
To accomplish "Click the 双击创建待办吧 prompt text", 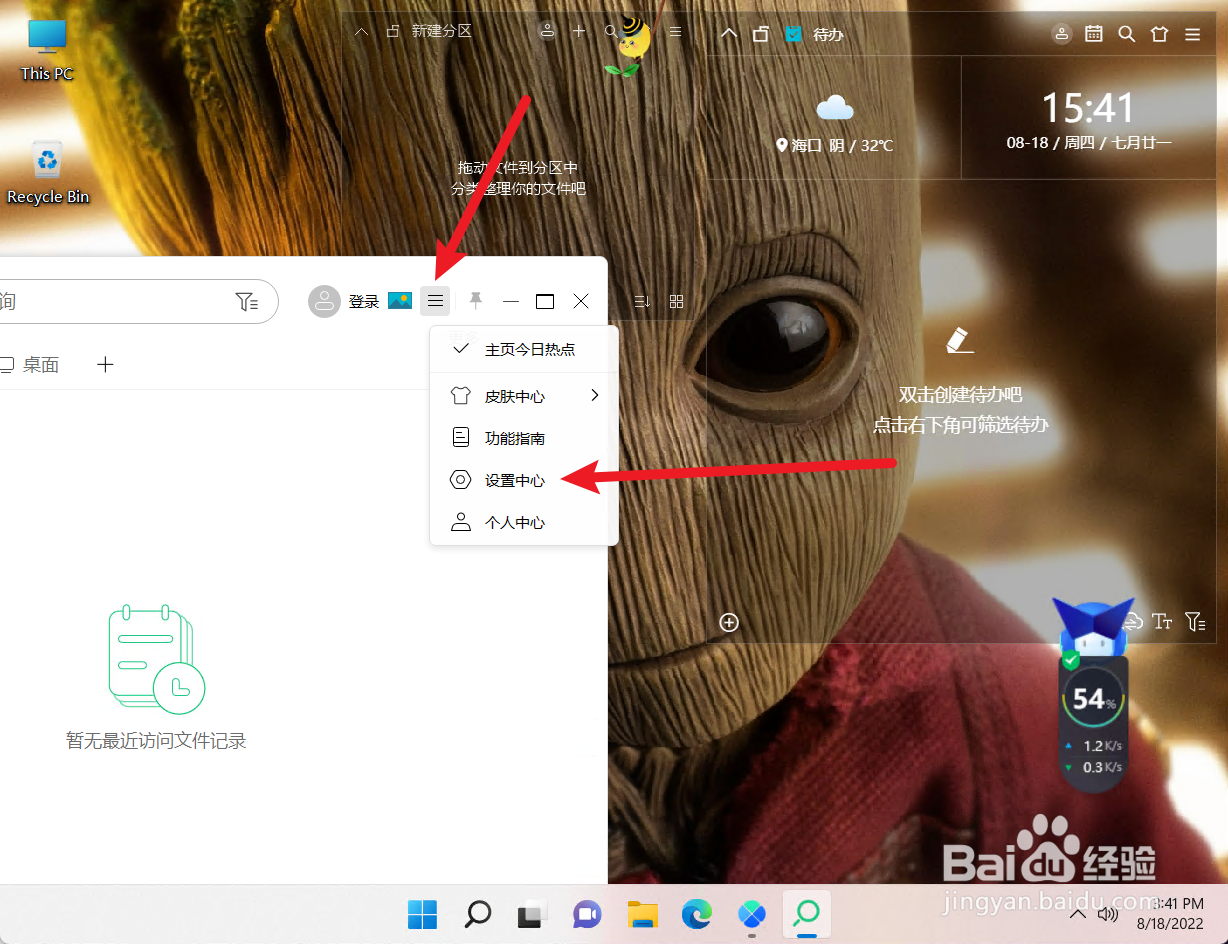I will click(x=960, y=395).
